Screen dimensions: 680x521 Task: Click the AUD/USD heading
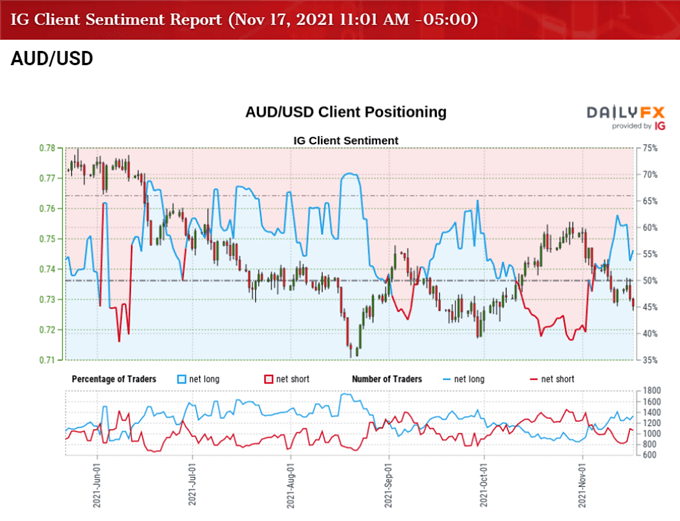pos(52,59)
